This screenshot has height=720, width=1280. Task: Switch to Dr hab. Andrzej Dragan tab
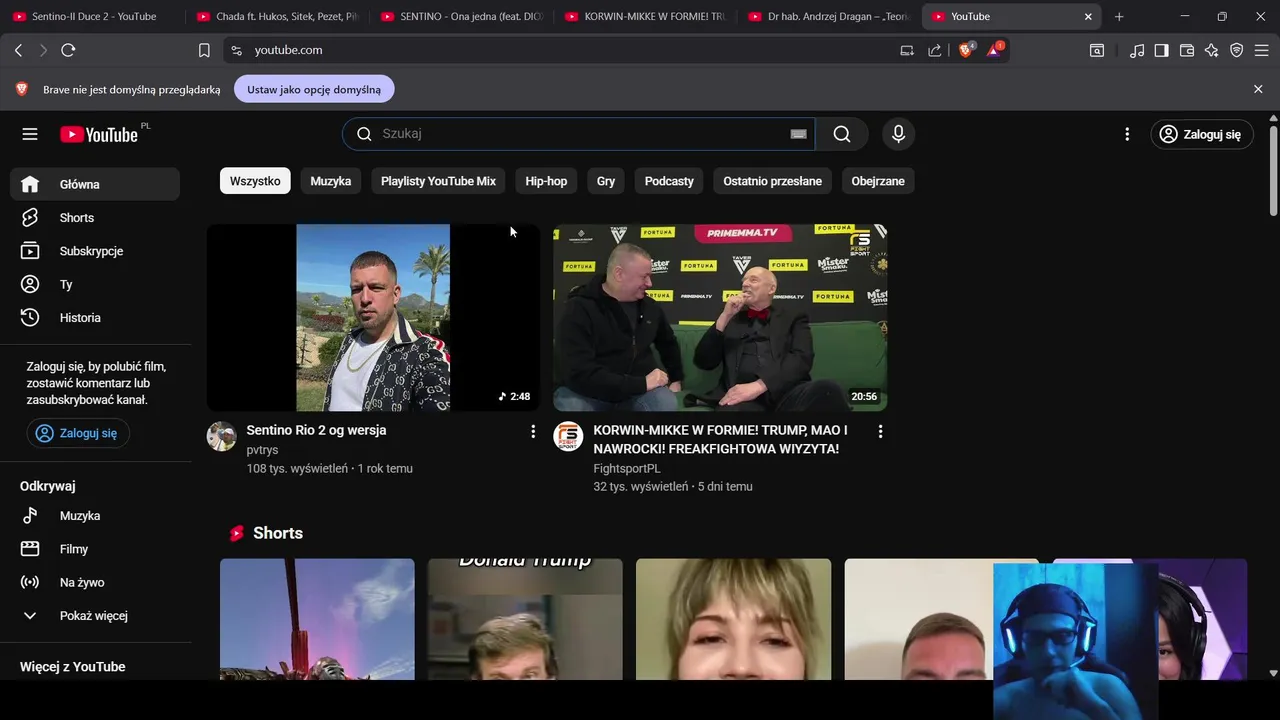[x=831, y=16]
